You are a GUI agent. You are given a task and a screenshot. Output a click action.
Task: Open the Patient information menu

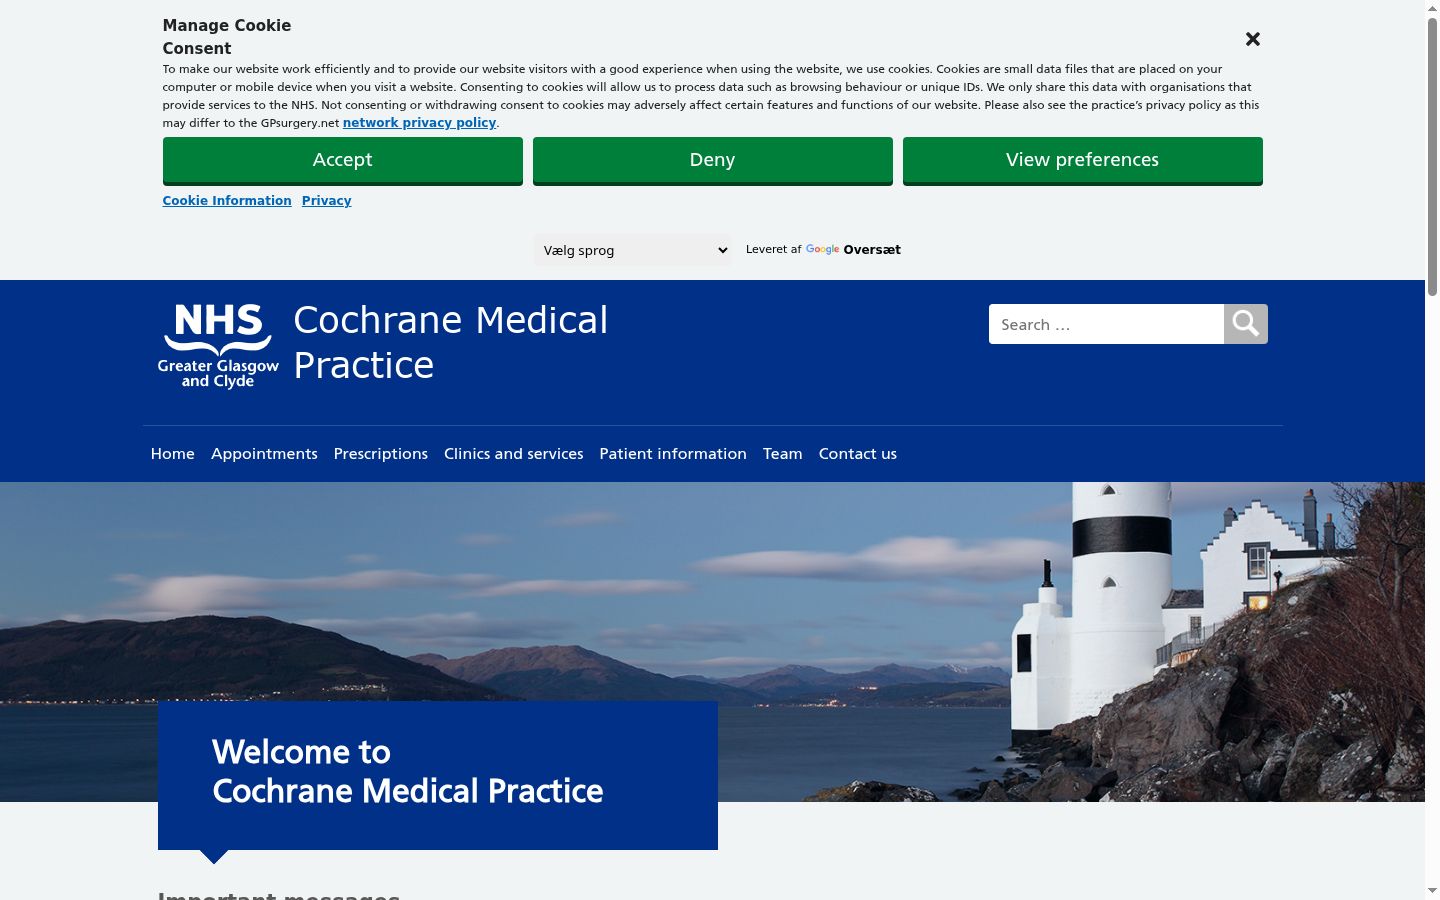[673, 454]
